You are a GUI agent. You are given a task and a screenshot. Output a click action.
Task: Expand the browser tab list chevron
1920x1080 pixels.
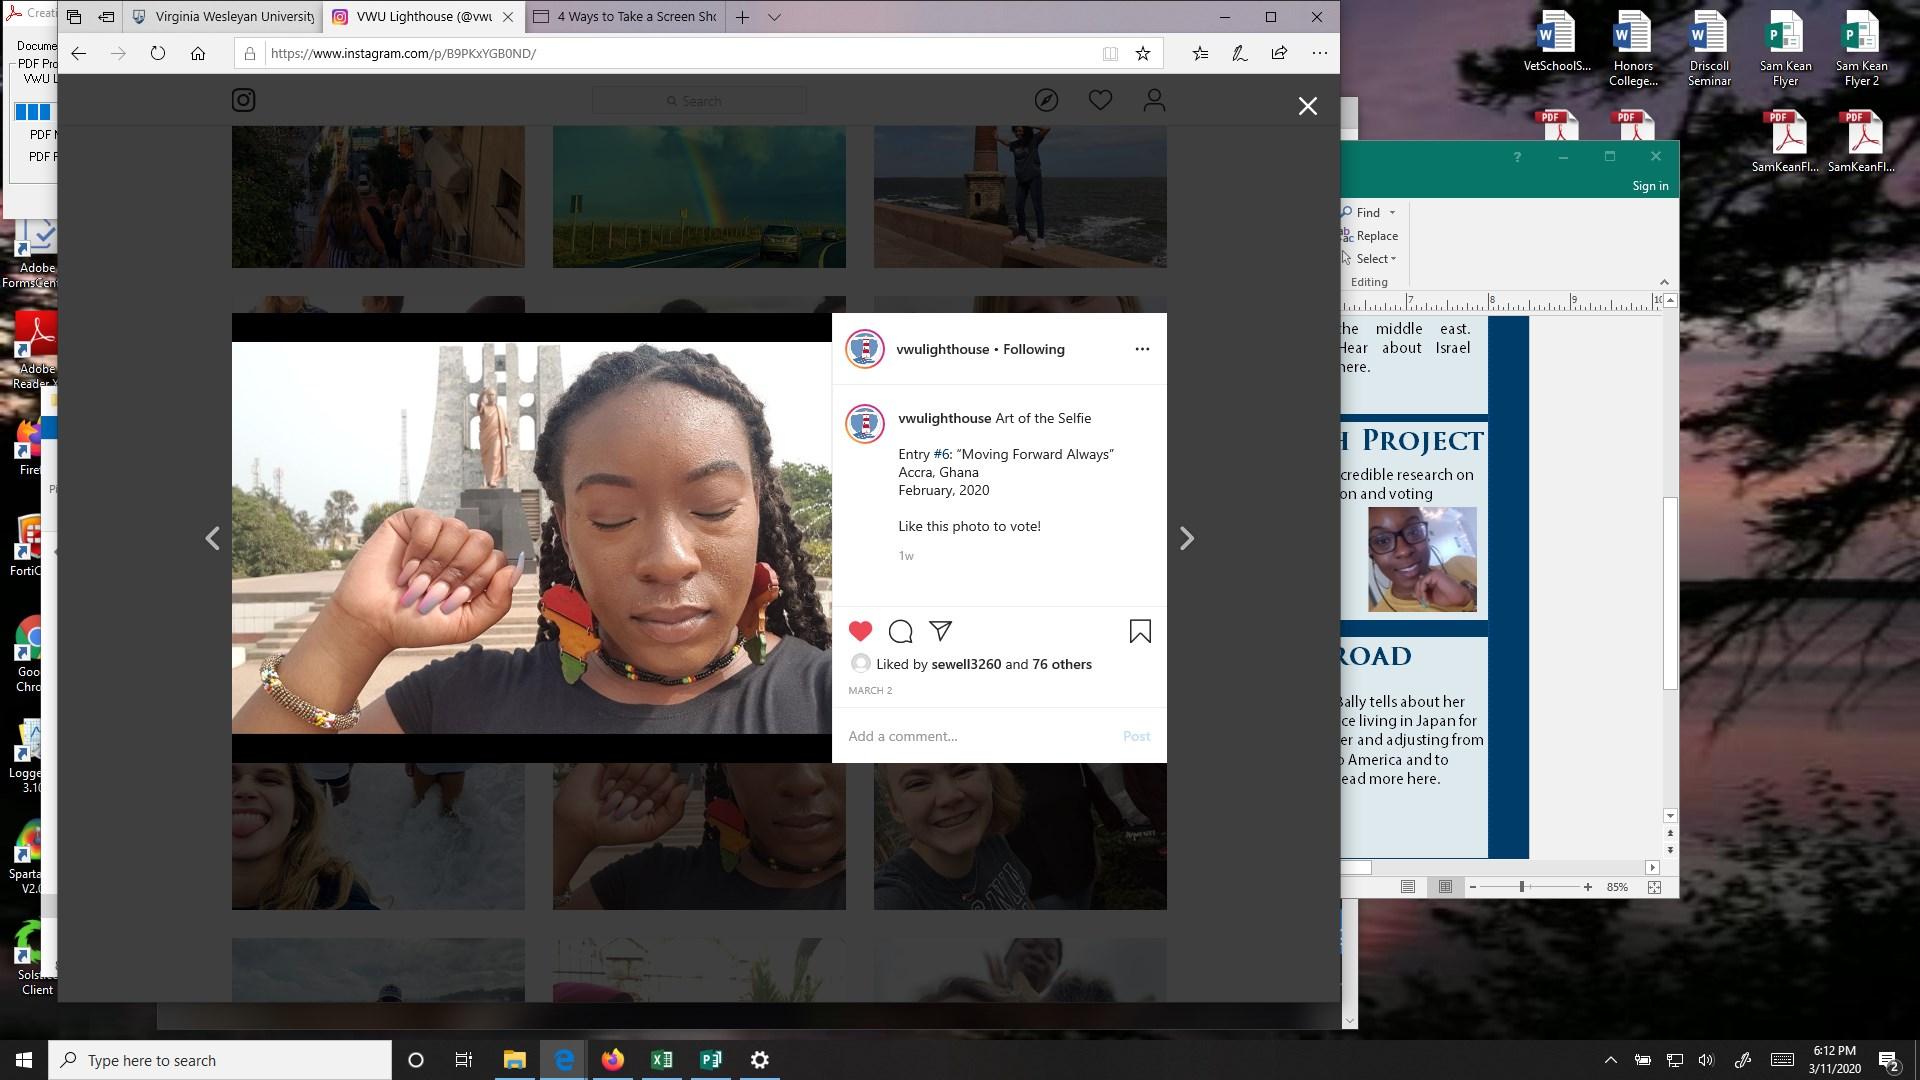(x=774, y=17)
